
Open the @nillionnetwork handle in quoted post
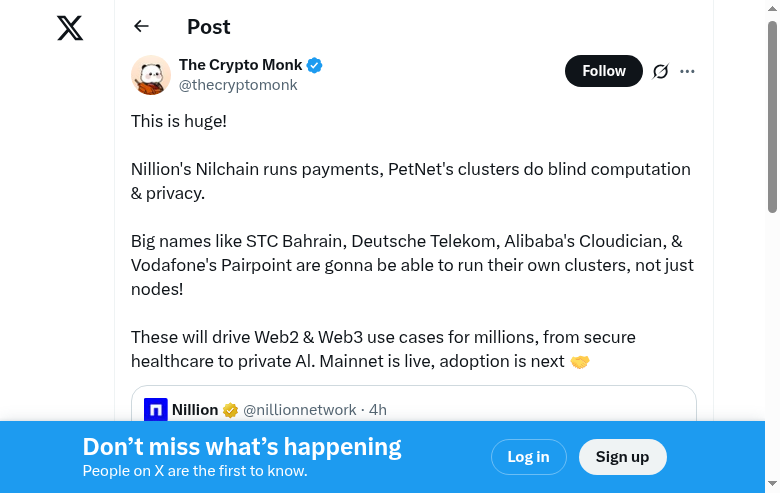[300, 410]
